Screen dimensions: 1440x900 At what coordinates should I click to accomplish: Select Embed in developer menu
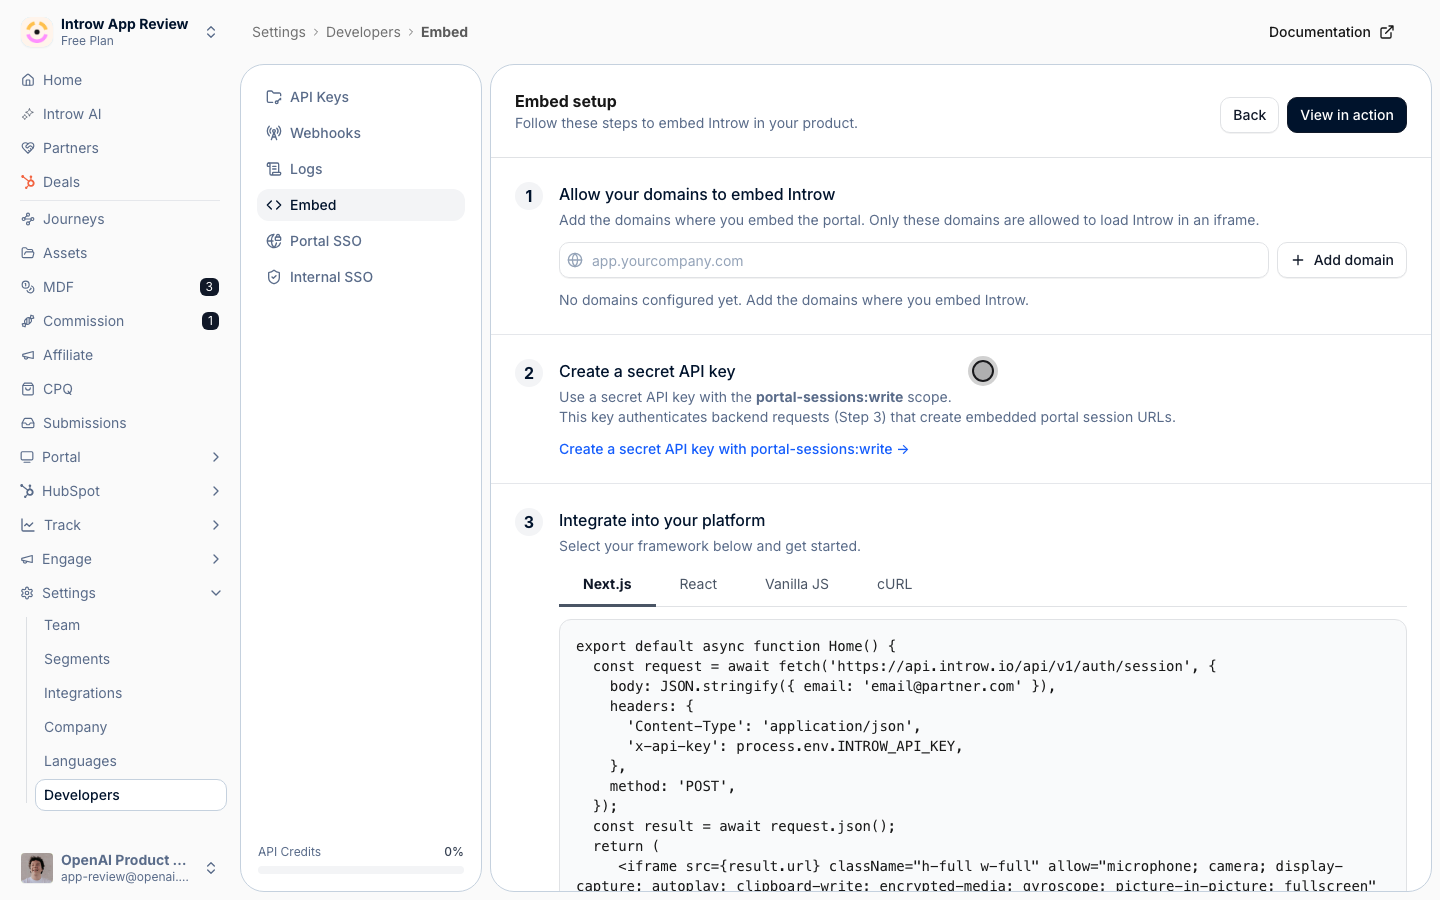point(361,205)
